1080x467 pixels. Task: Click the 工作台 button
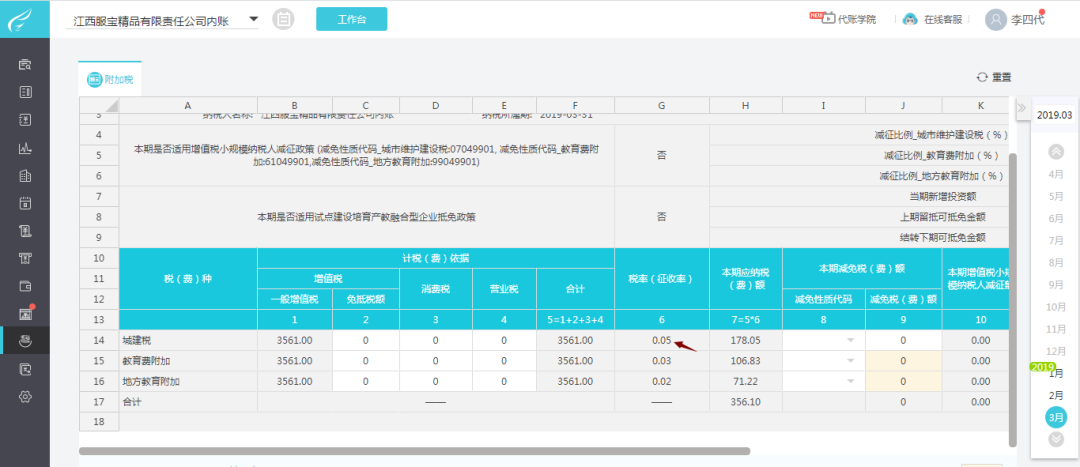pyautogui.click(x=351, y=19)
